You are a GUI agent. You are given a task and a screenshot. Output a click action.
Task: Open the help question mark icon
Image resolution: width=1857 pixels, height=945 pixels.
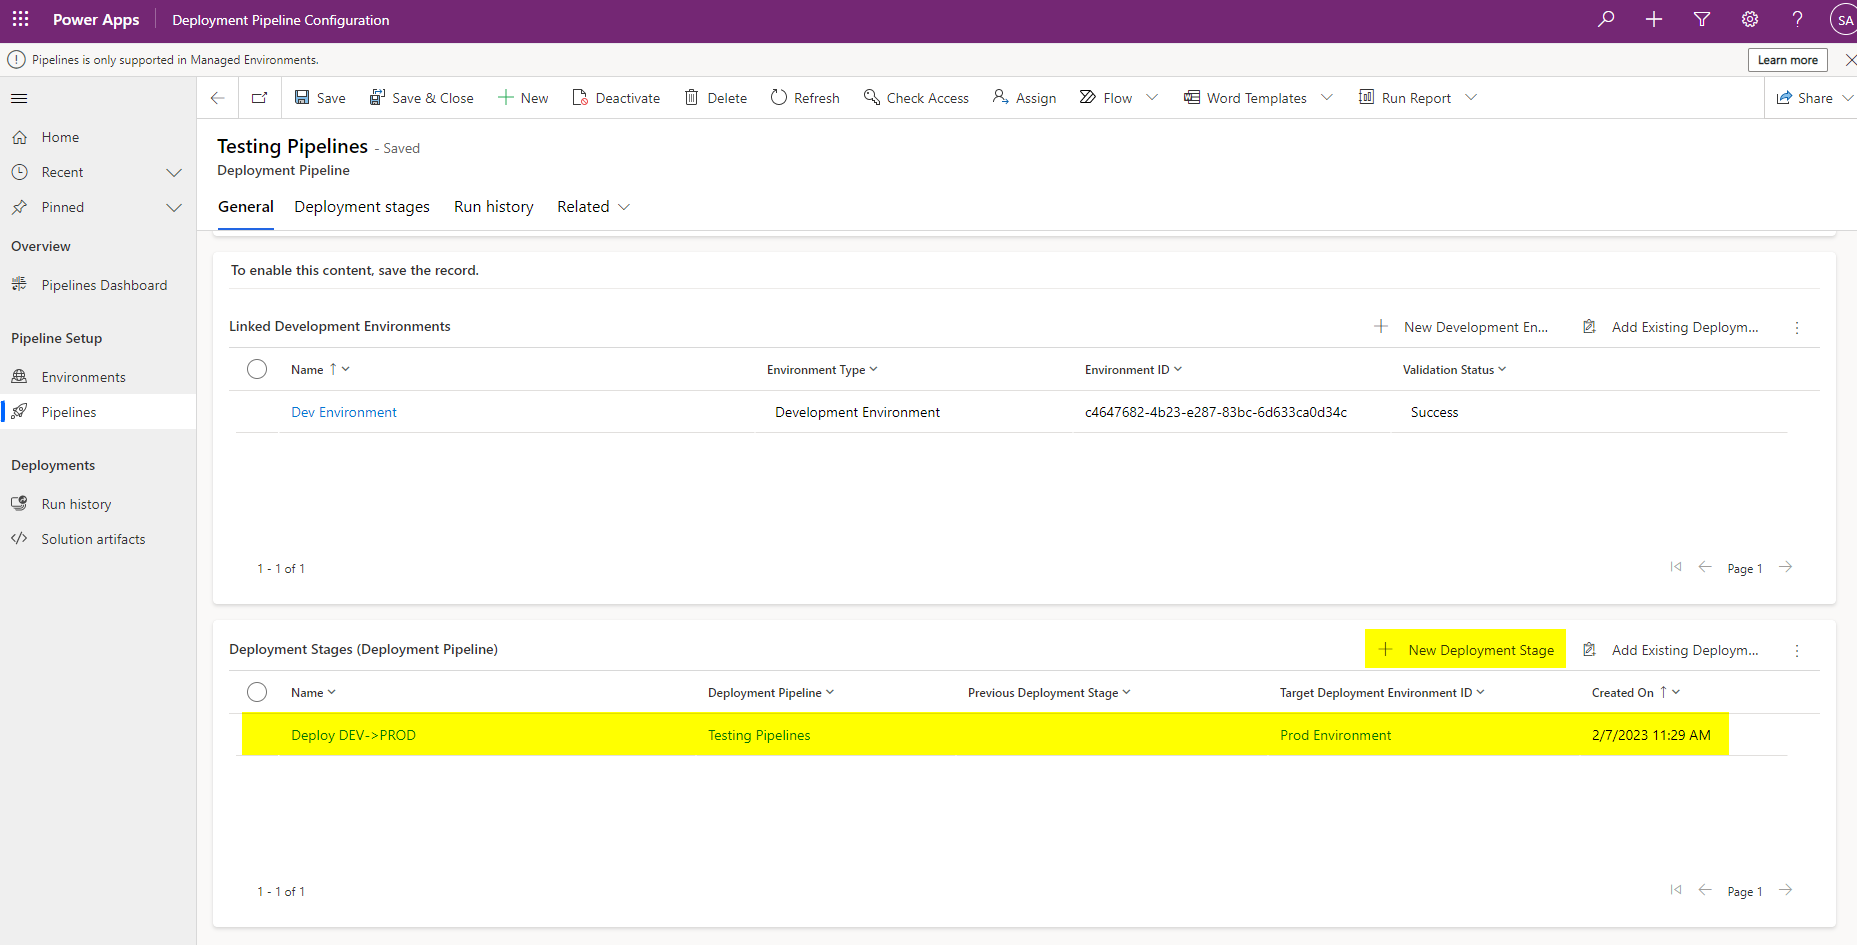[1797, 19]
